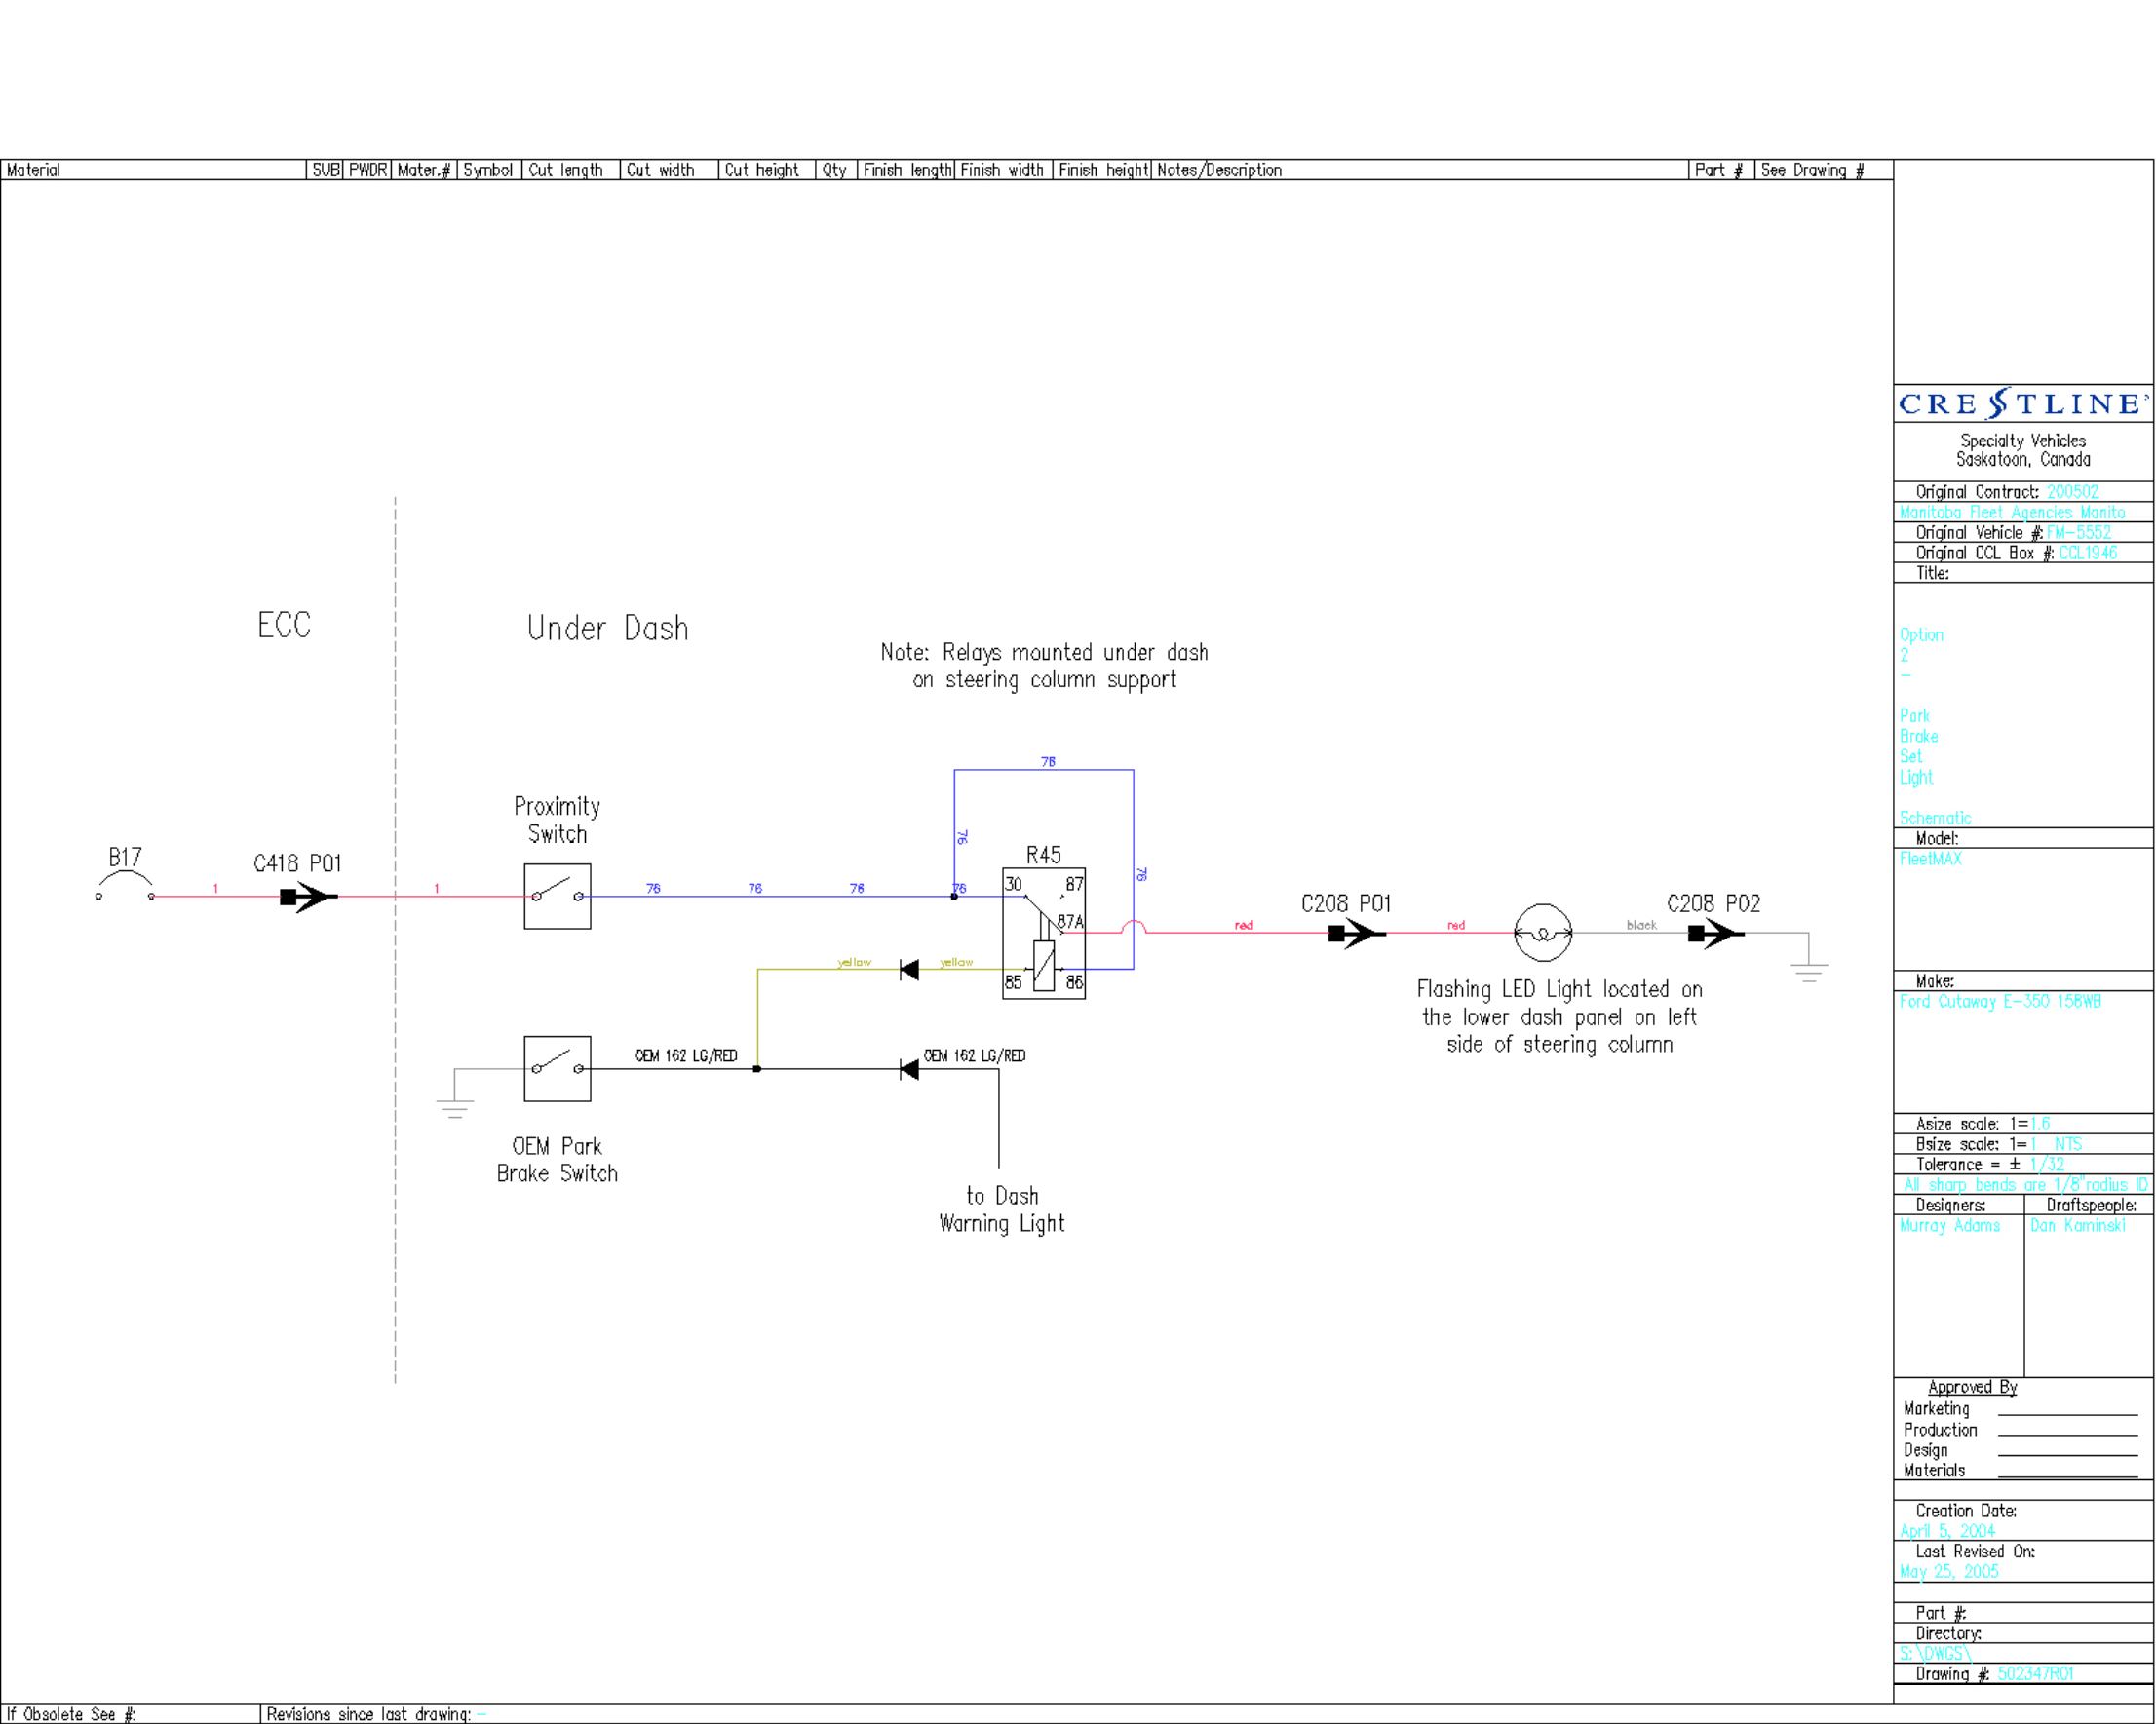Select the drawing number '502347R01'
Screen dimensions: 2156x1724
[x=2036, y=1674]
